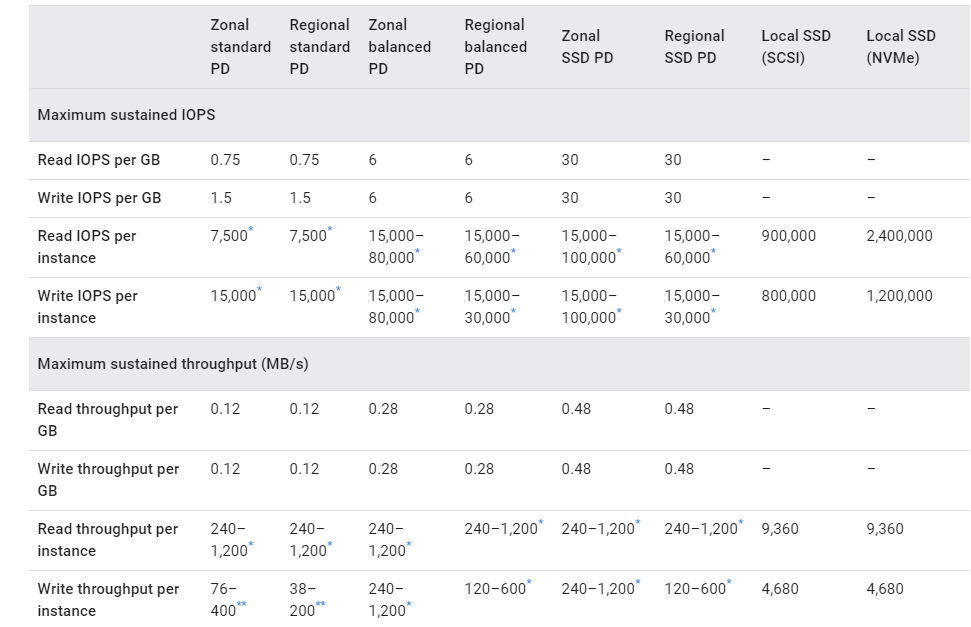Image resolution: width=971 pixels, height=627 pixels.
Task: Select the Zonal standard PD column header
Action: [240, 46]
